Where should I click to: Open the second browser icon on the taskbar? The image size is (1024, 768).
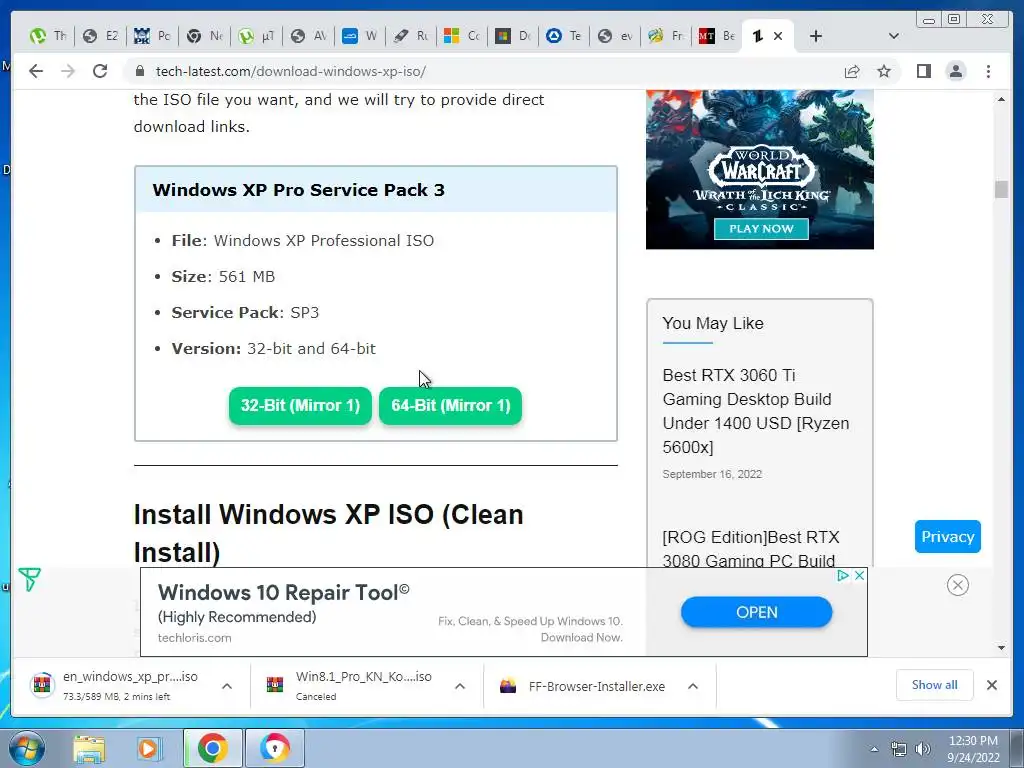(274, 748)
